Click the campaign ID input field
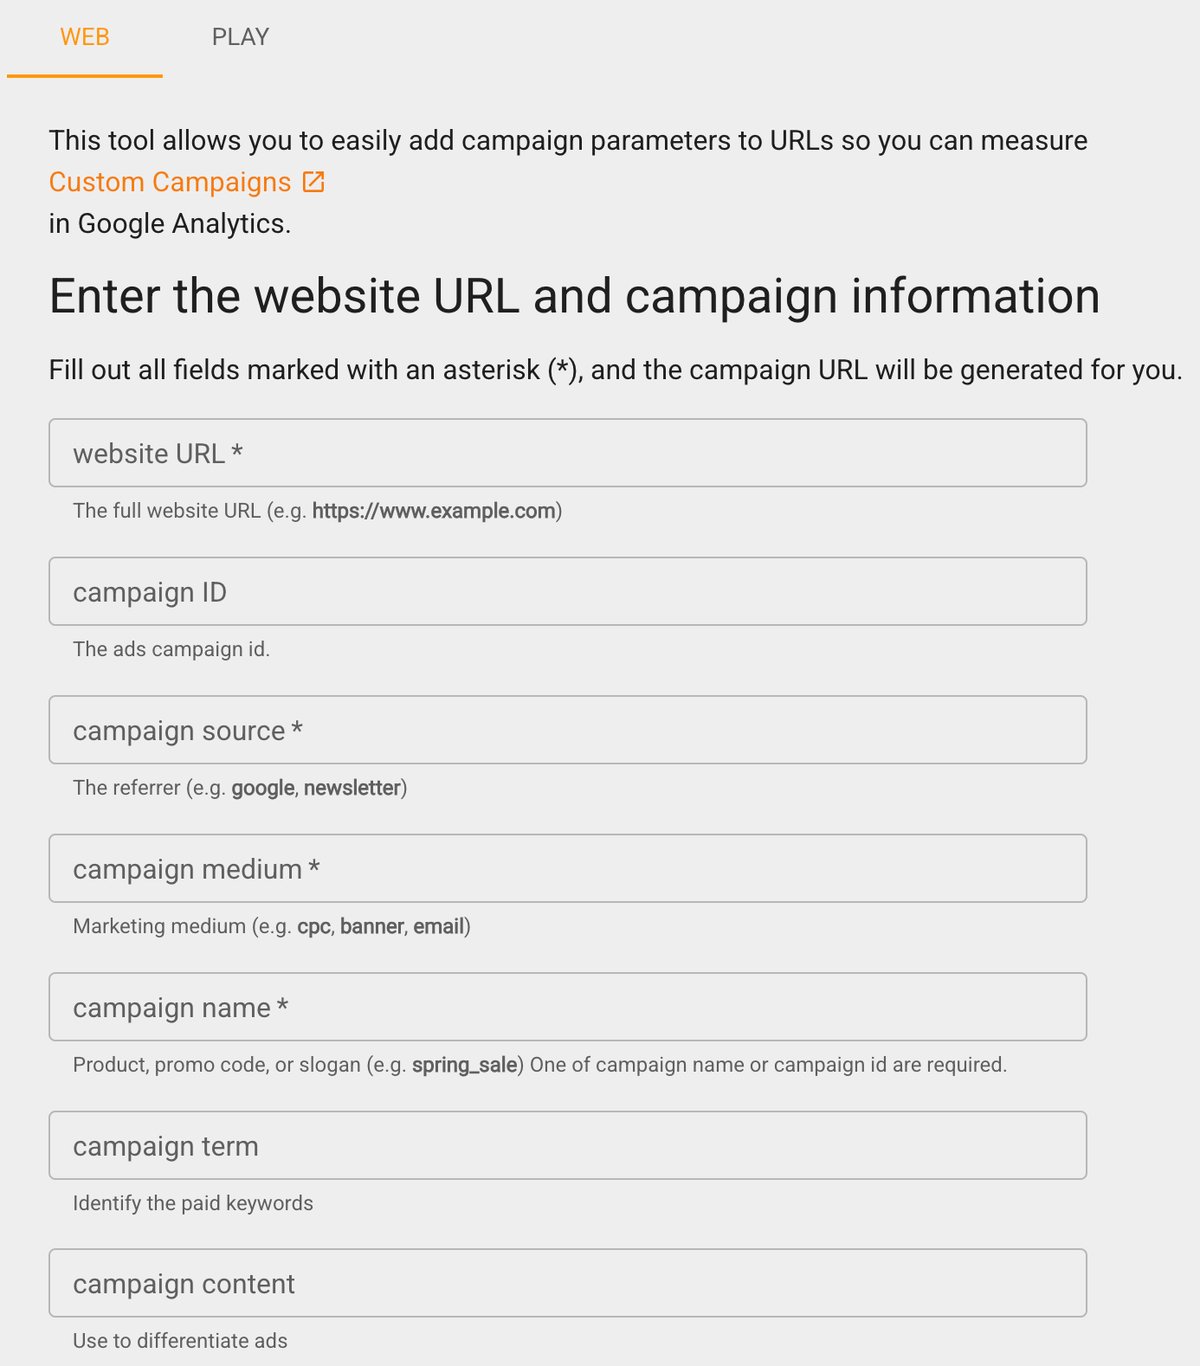This screenshot has height=1366, width=1200. [x=568, y=591]
